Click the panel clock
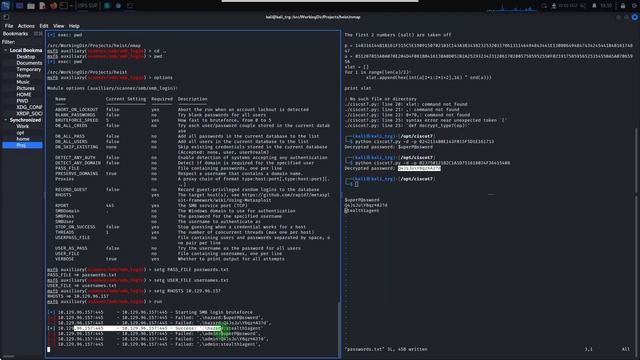 (x=606, y=6)
